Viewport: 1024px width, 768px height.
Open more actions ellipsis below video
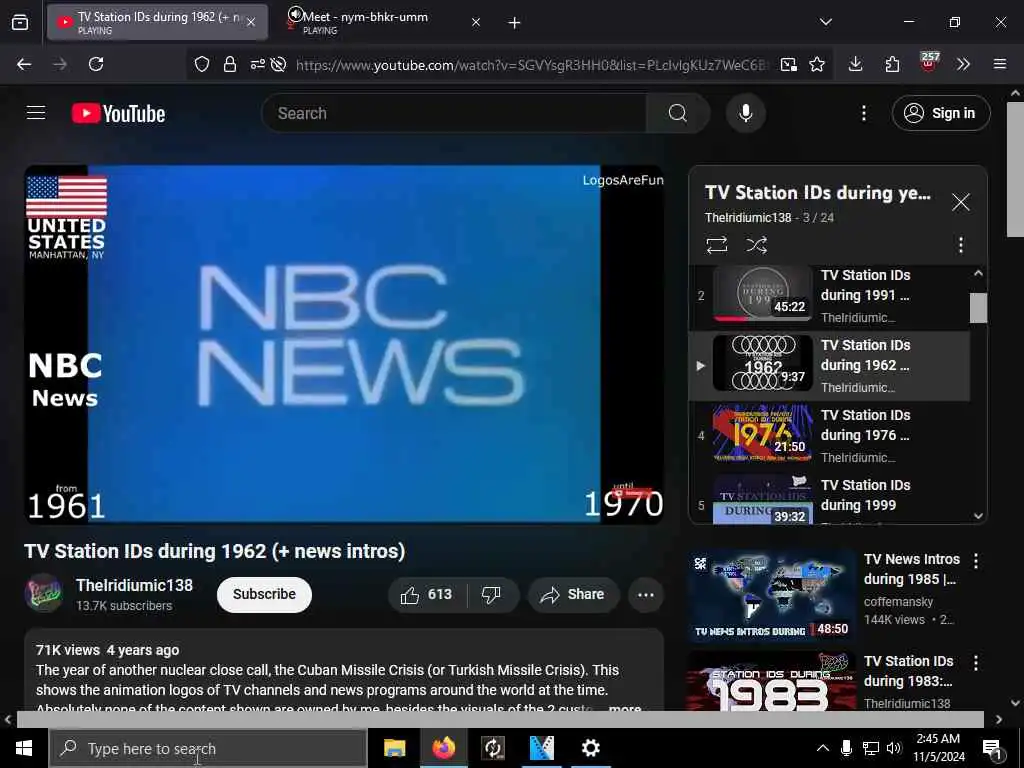[646, 594]
